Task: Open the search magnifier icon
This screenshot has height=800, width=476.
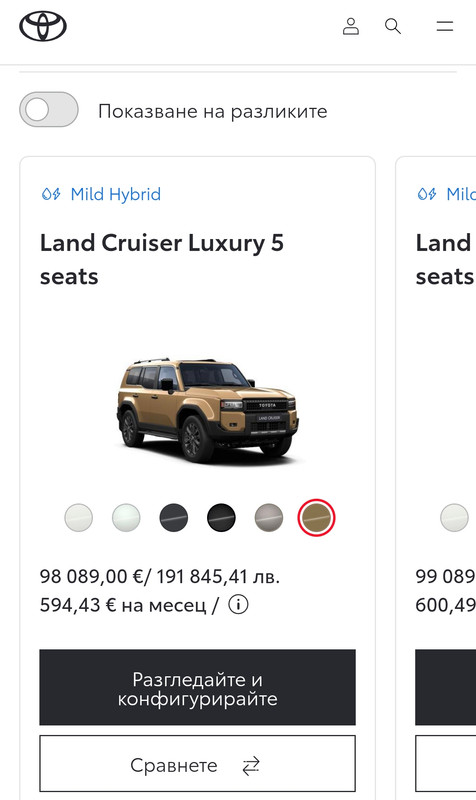Action: pyautogui.click(x=392, y=26)
